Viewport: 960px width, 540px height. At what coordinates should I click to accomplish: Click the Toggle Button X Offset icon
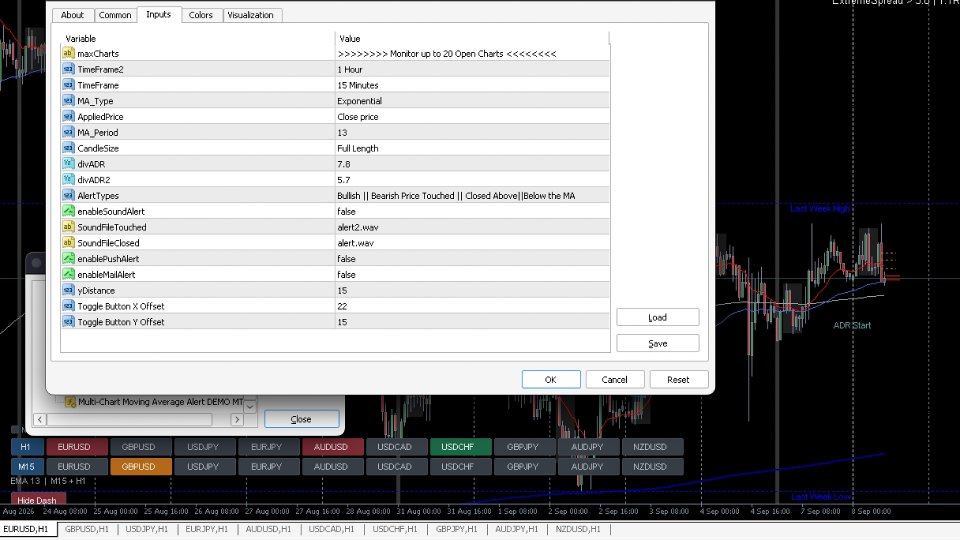click(68, 306)
